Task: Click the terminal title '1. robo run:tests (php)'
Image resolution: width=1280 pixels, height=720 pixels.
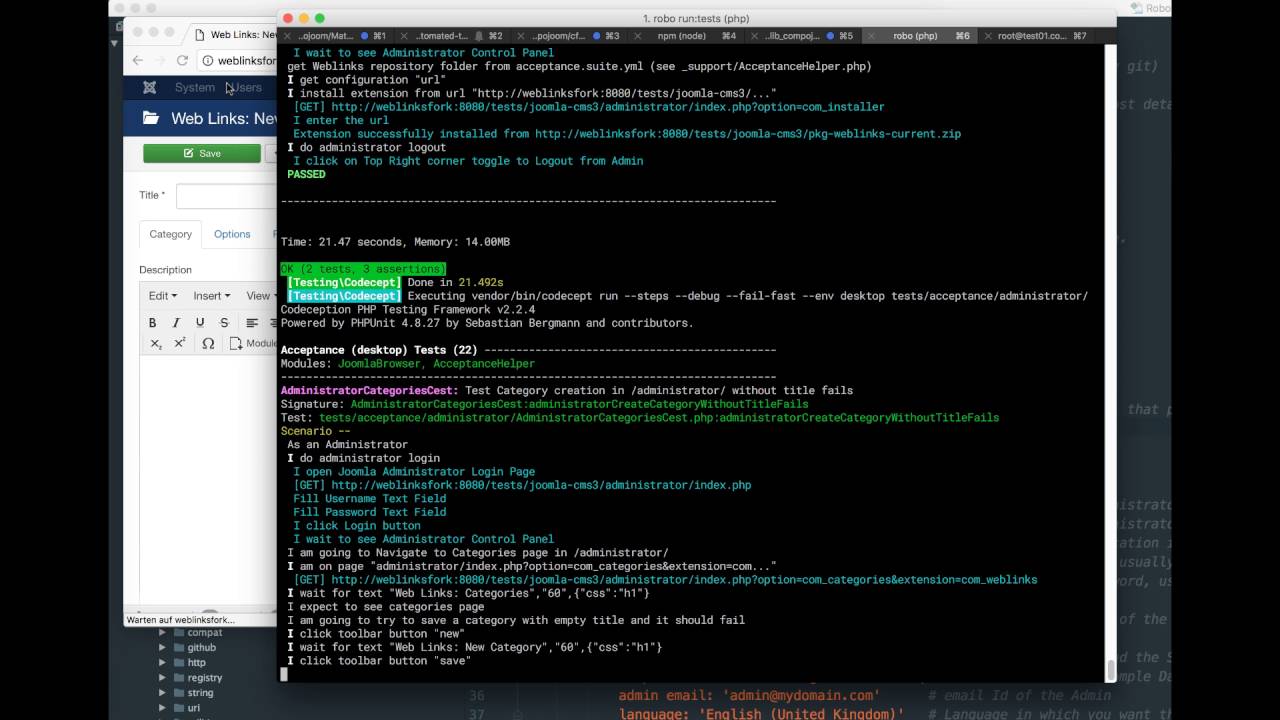Action: [696, 18]
